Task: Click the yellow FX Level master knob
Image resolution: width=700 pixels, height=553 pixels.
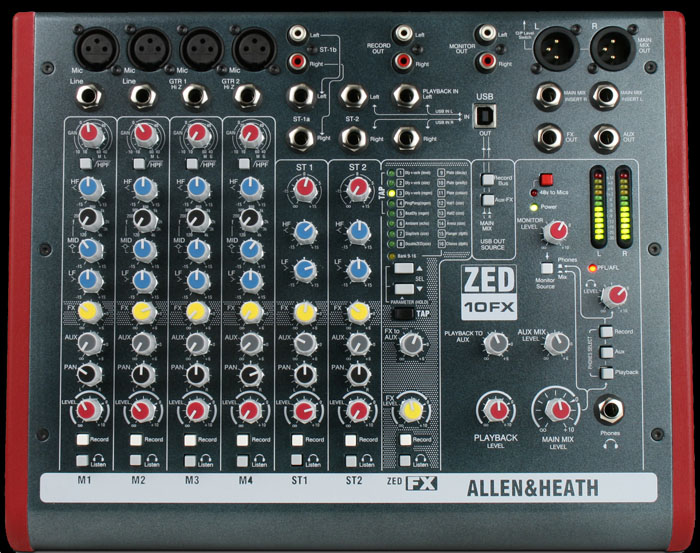Action: [408, 409]
